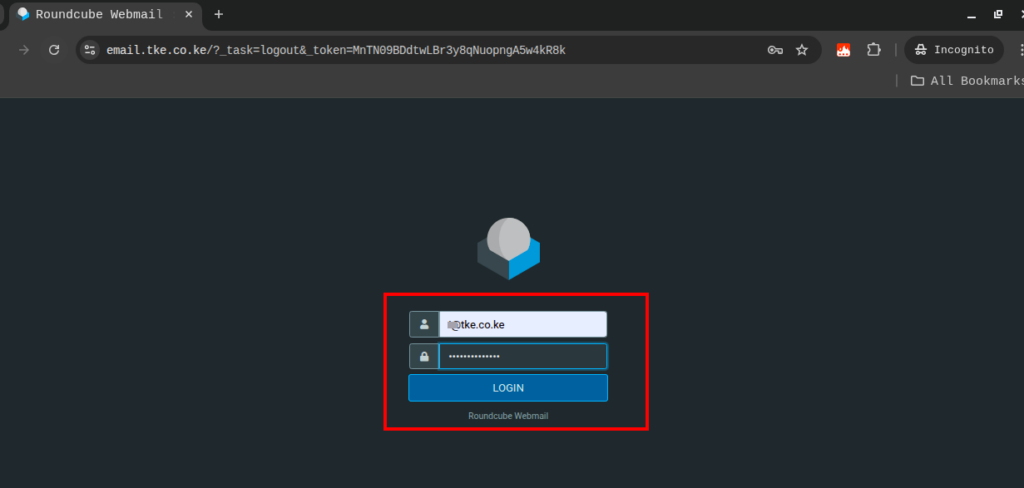Open the Extensions puzzle piece menu

(x=874, y=50)
